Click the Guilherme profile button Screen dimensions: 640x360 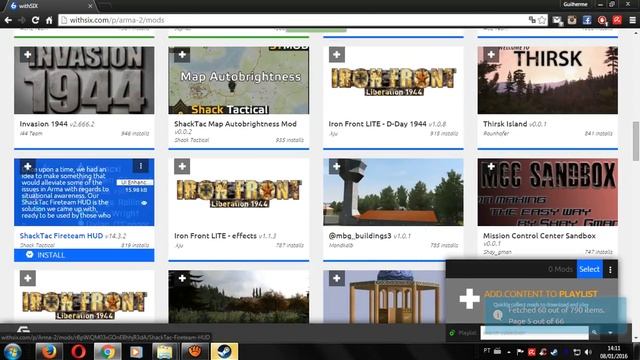click(x=576, y=4)
